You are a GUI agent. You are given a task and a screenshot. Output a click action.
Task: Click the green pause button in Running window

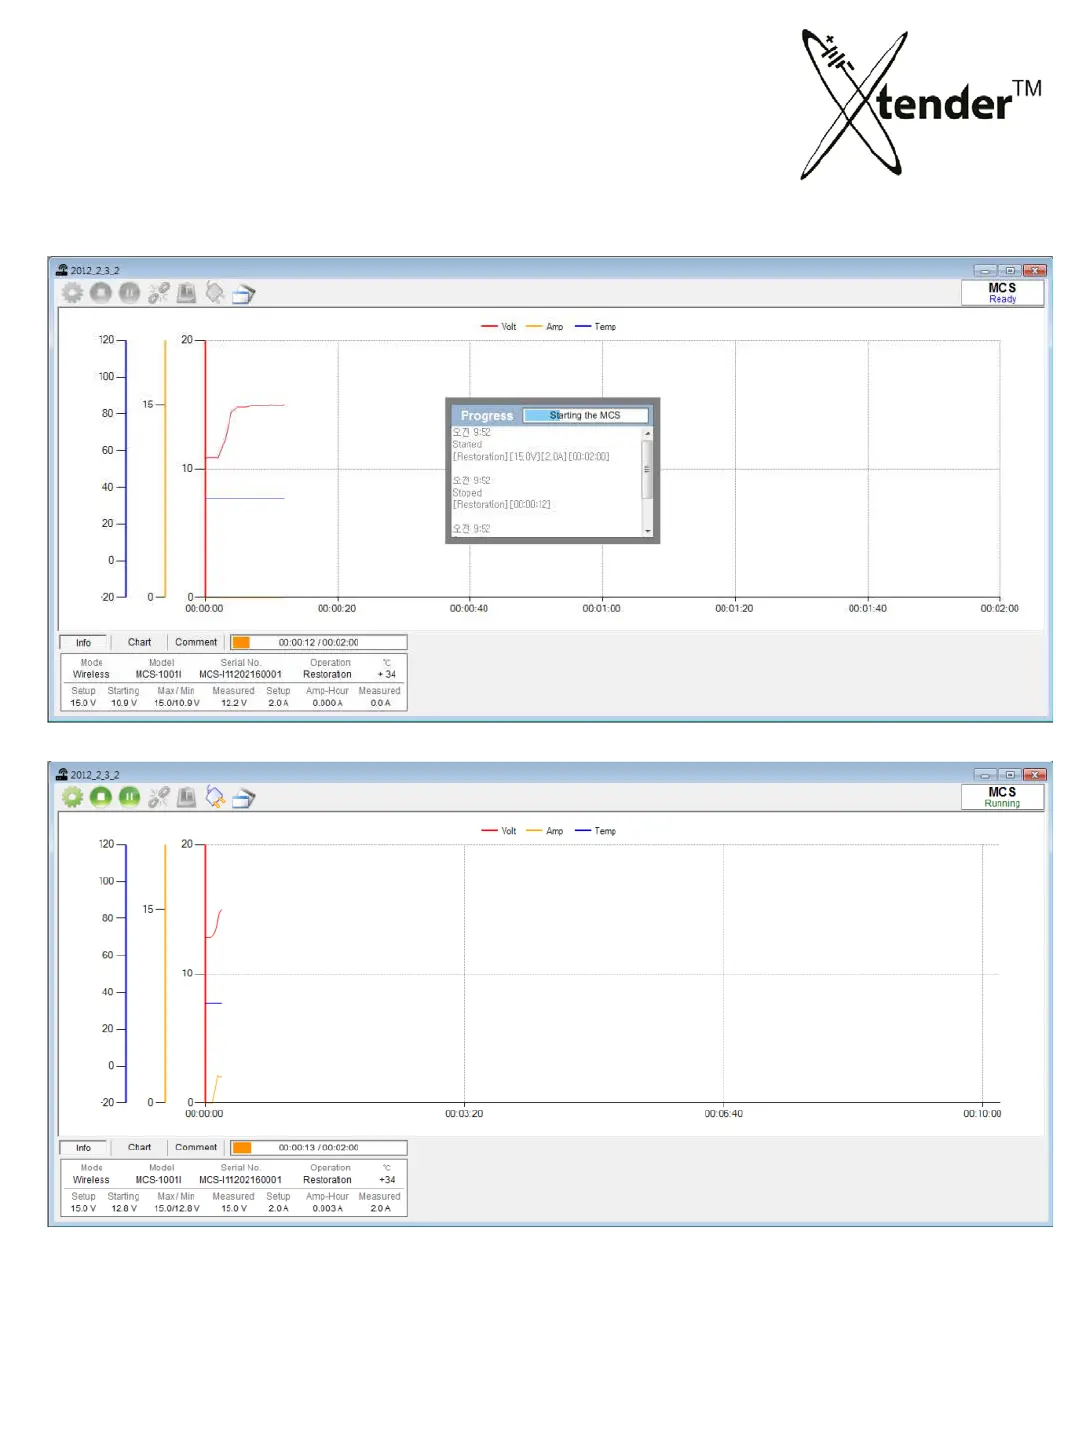click(x=129, y=797)
